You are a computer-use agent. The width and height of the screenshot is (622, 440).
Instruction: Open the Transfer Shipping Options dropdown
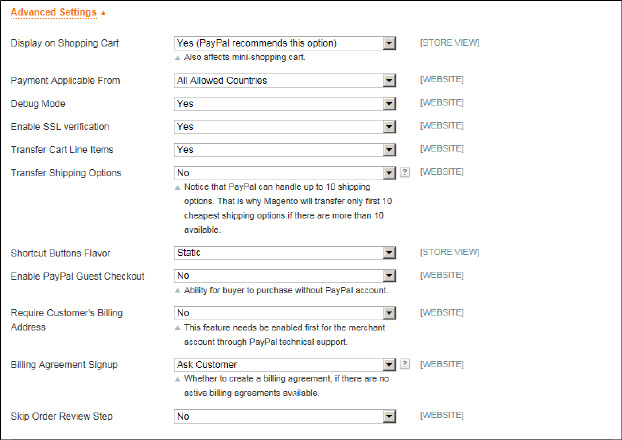tap(285, 173)
